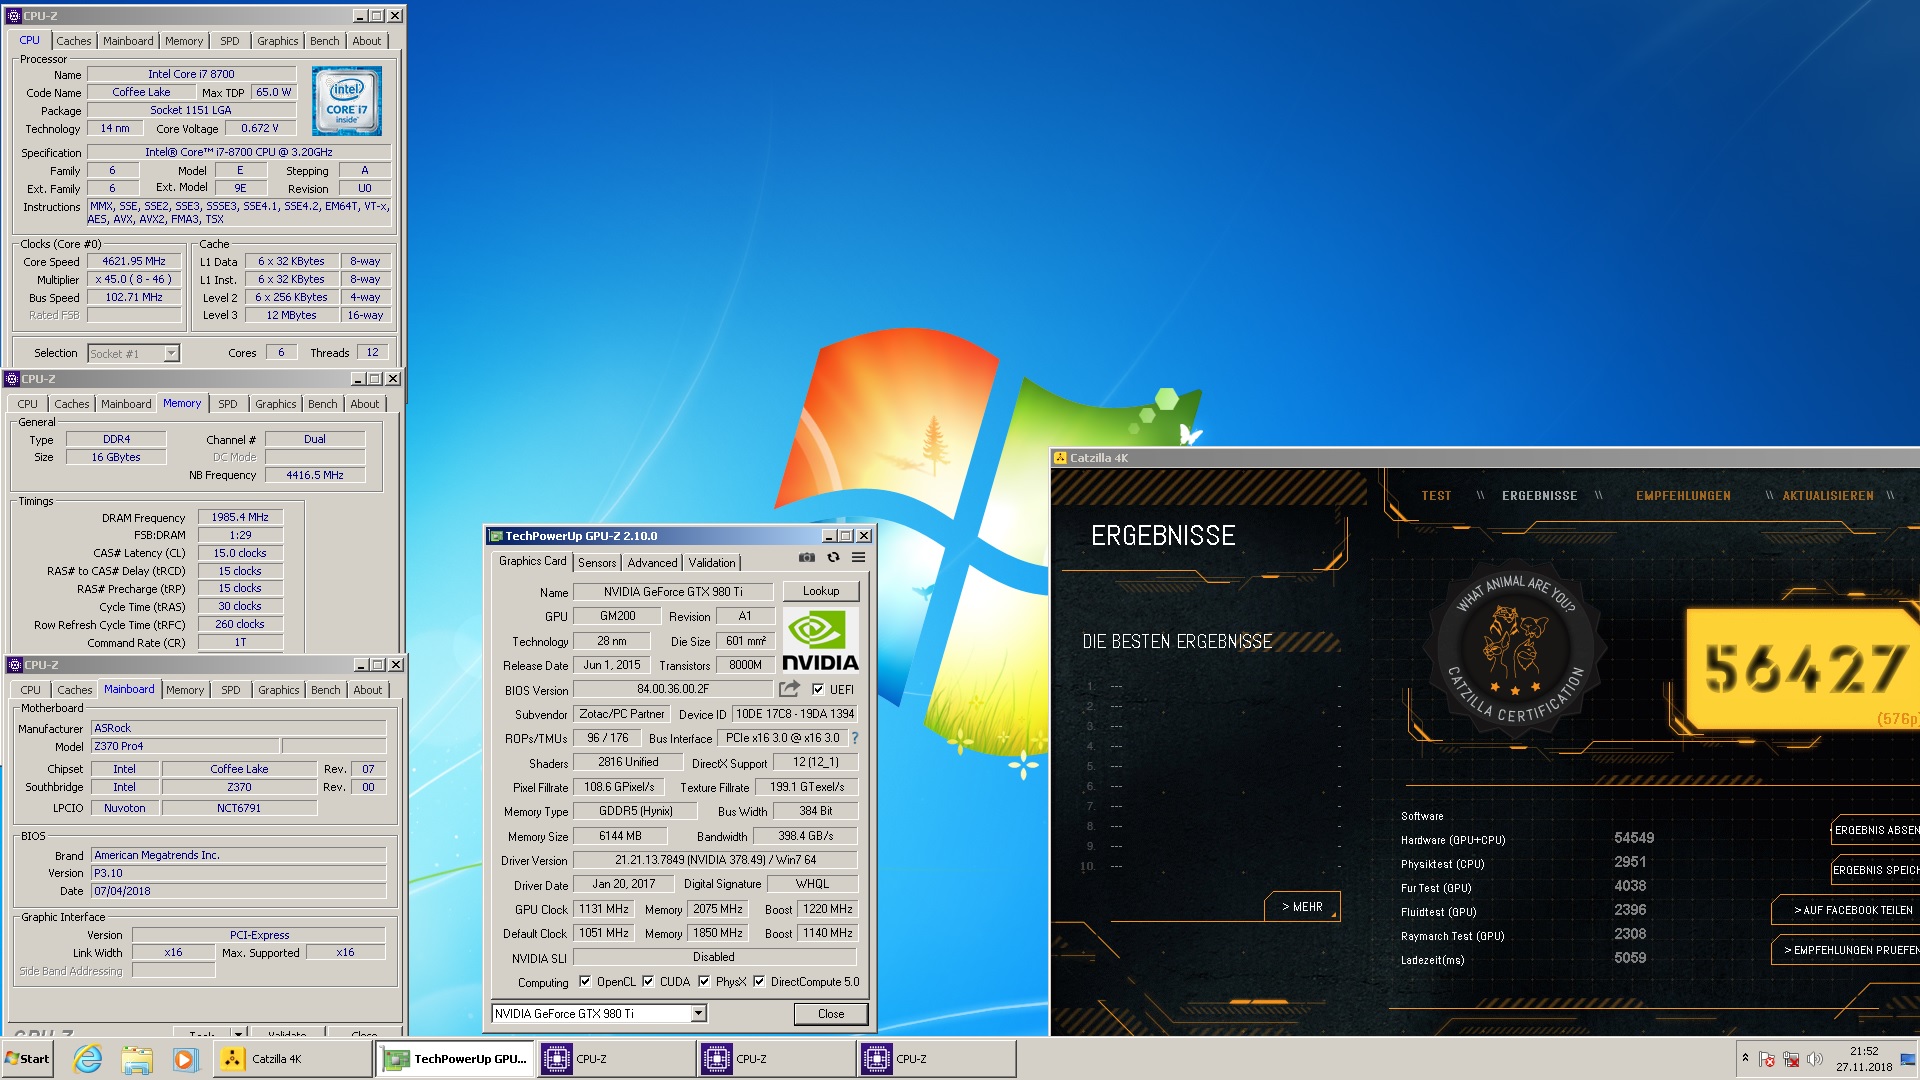Click the Hardware (GPU+CPU) score 54549

[x=1634, y=838]
